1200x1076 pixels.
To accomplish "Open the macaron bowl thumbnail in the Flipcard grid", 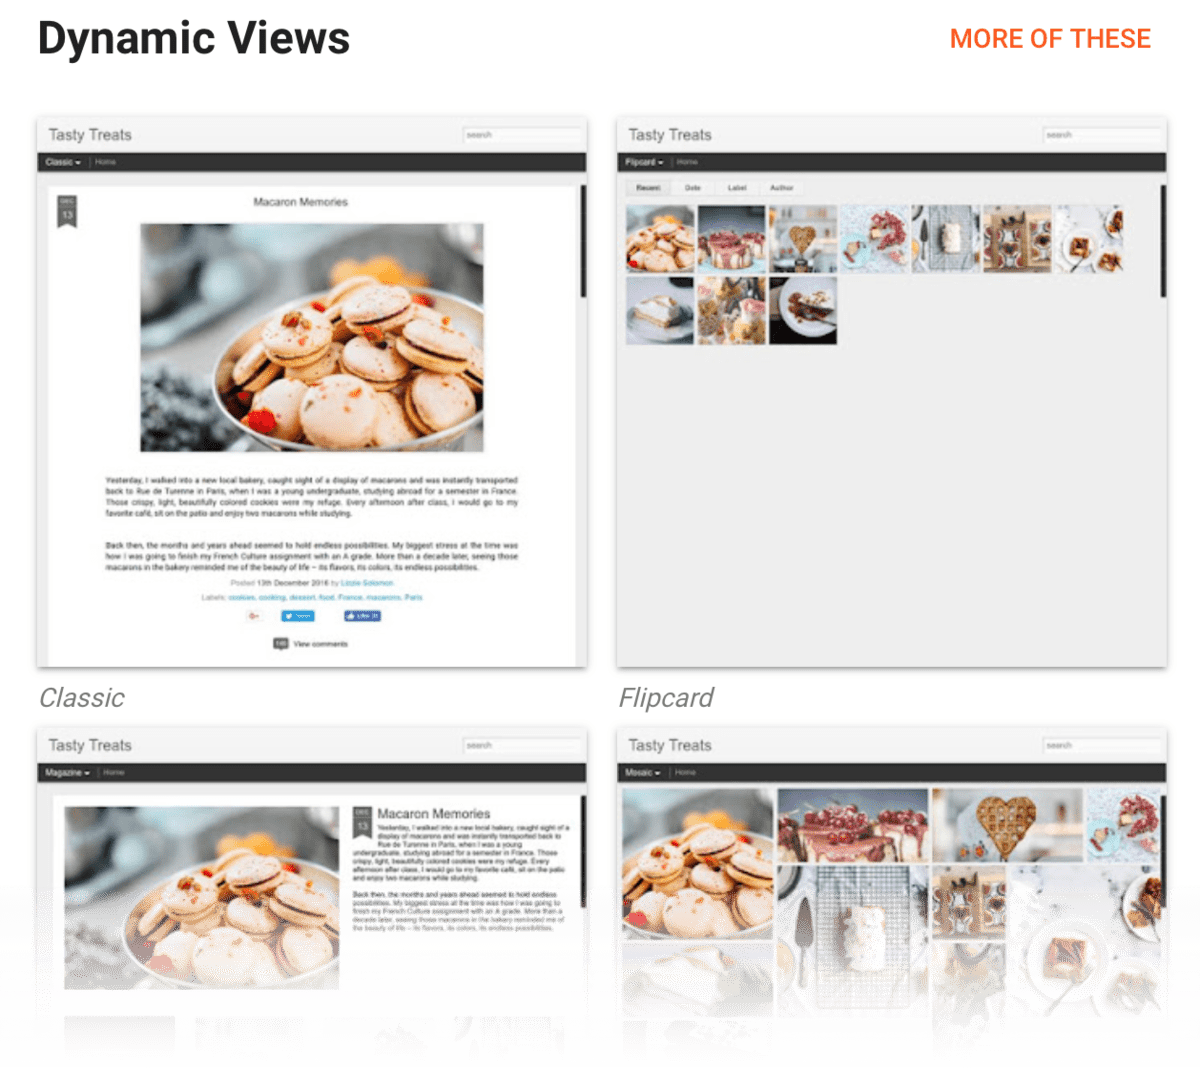I will click(659, 238).
